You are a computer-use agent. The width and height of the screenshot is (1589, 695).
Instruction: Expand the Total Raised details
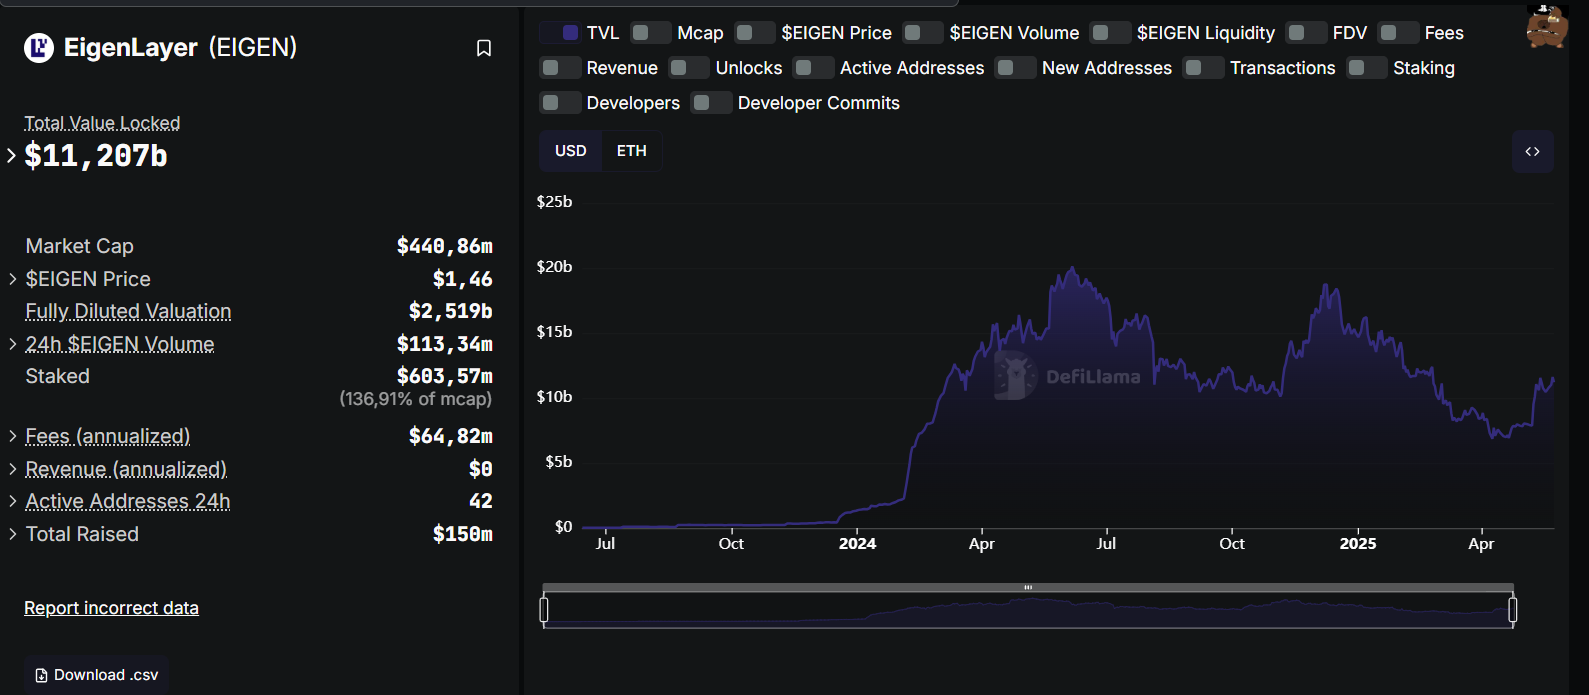pyautogui.click(x=13, y=534)
